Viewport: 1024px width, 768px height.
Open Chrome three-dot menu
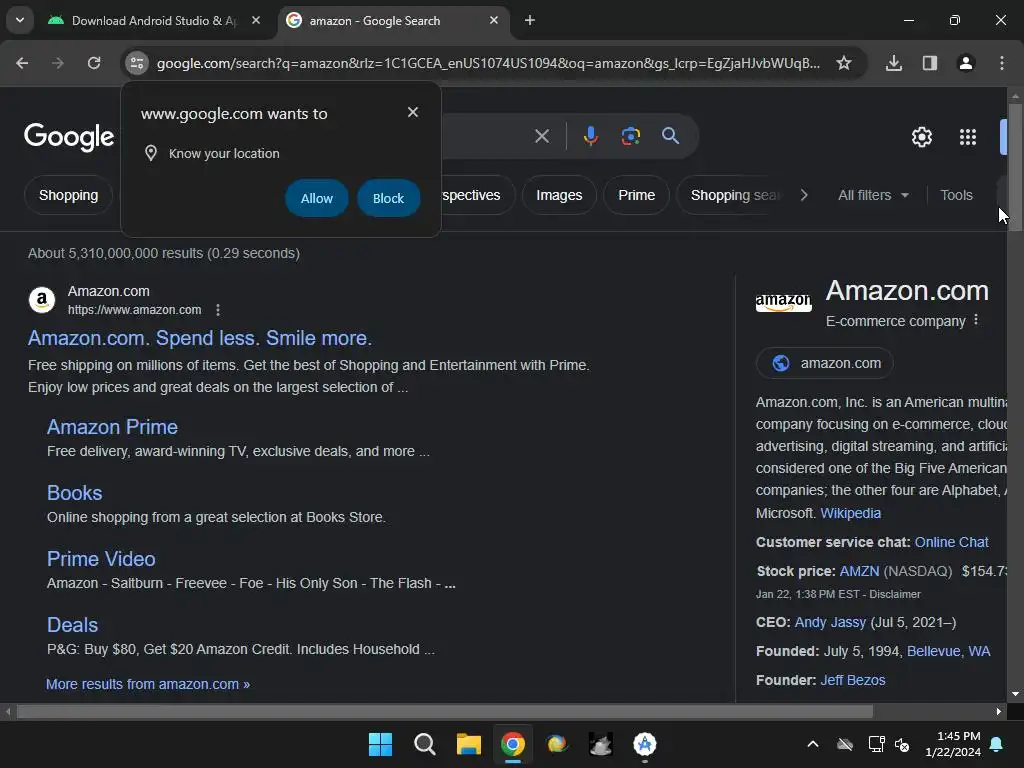click(1002, 63)
